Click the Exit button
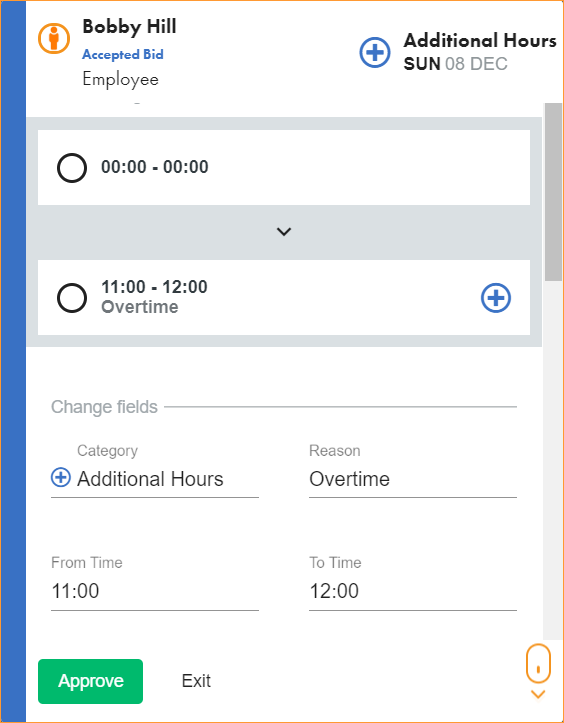The image size is (564, 723). [196, 681]
